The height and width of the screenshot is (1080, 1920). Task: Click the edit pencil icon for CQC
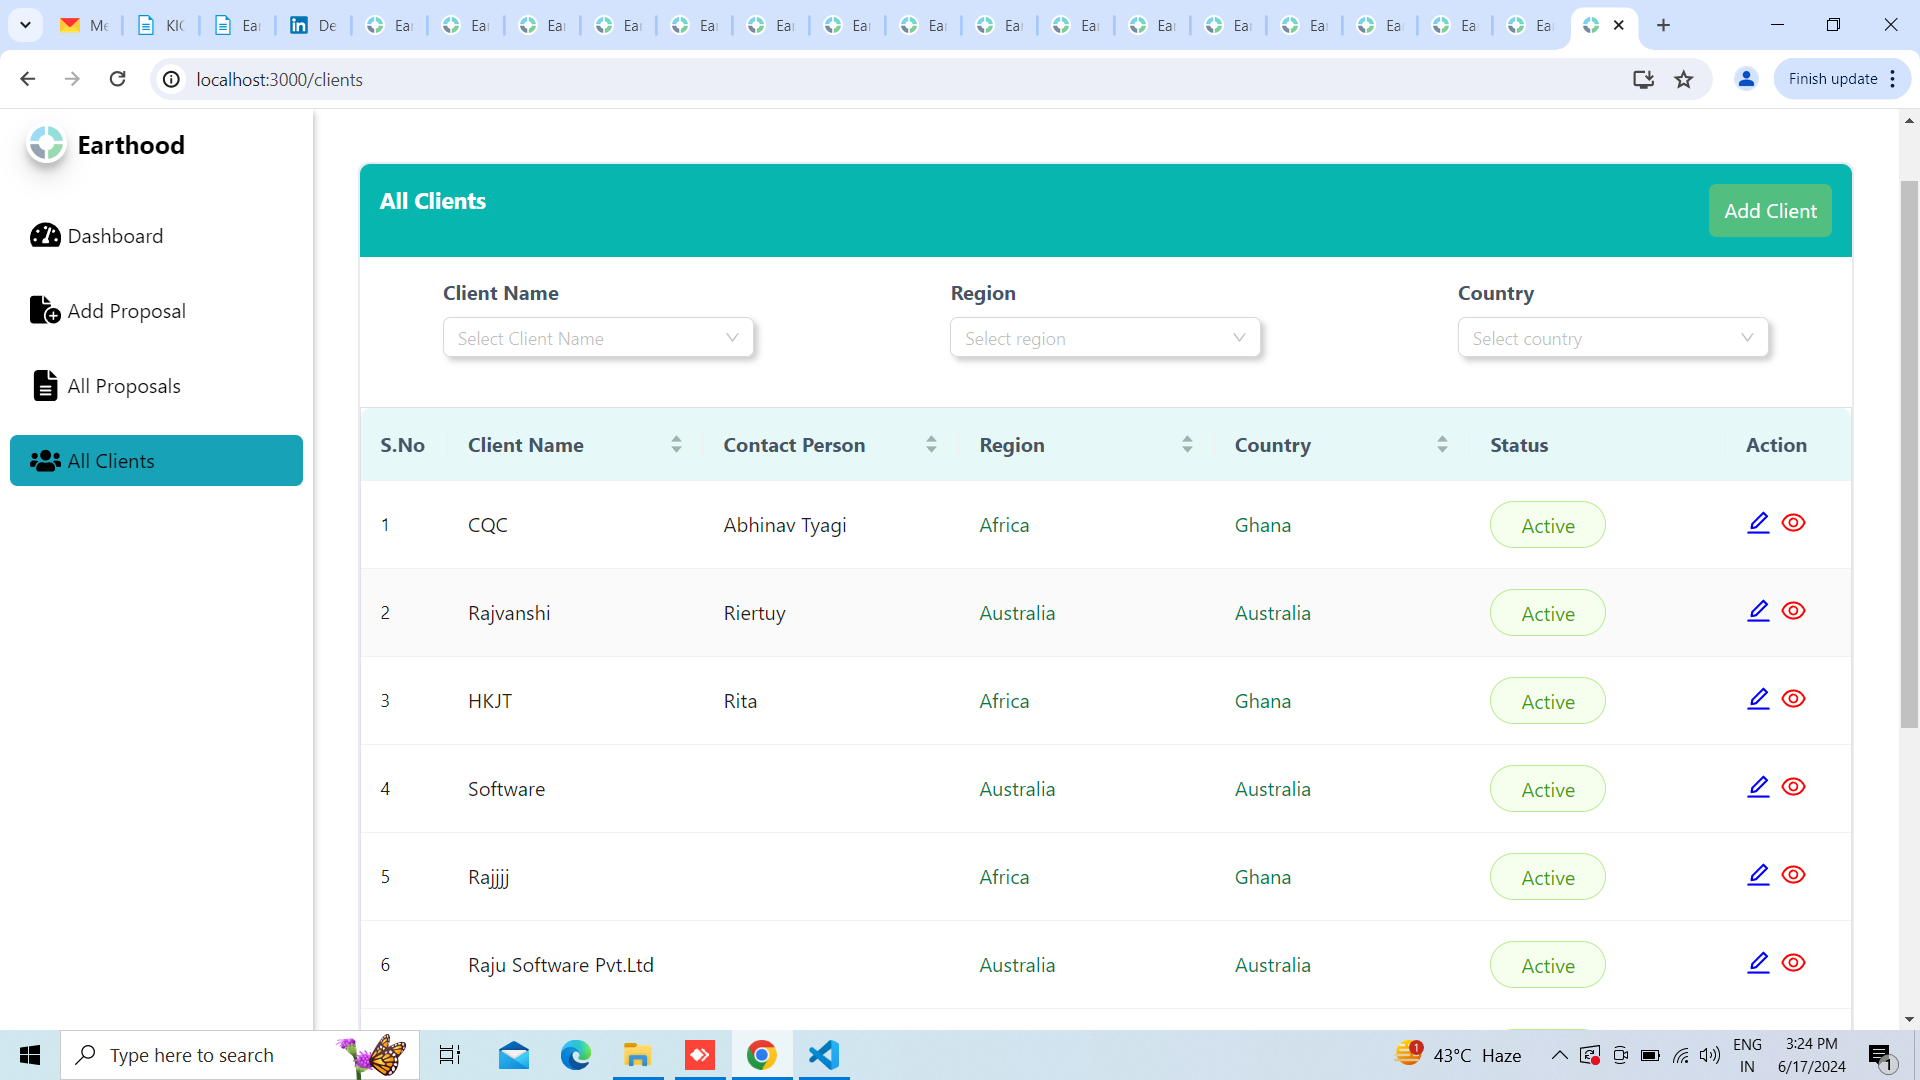pos(1758,523)
